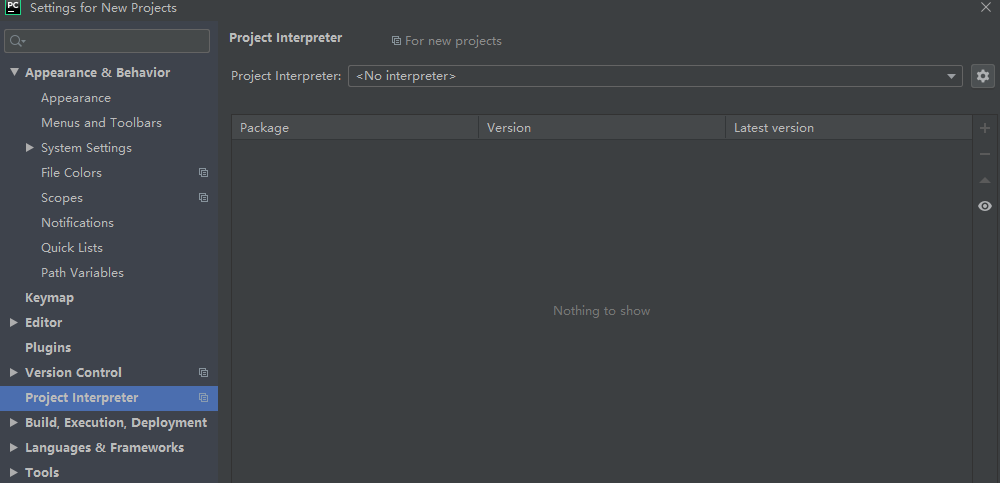The image size is (1000, 483).
Task: Select Notifications settings
Action: click(x=77, y=223)
